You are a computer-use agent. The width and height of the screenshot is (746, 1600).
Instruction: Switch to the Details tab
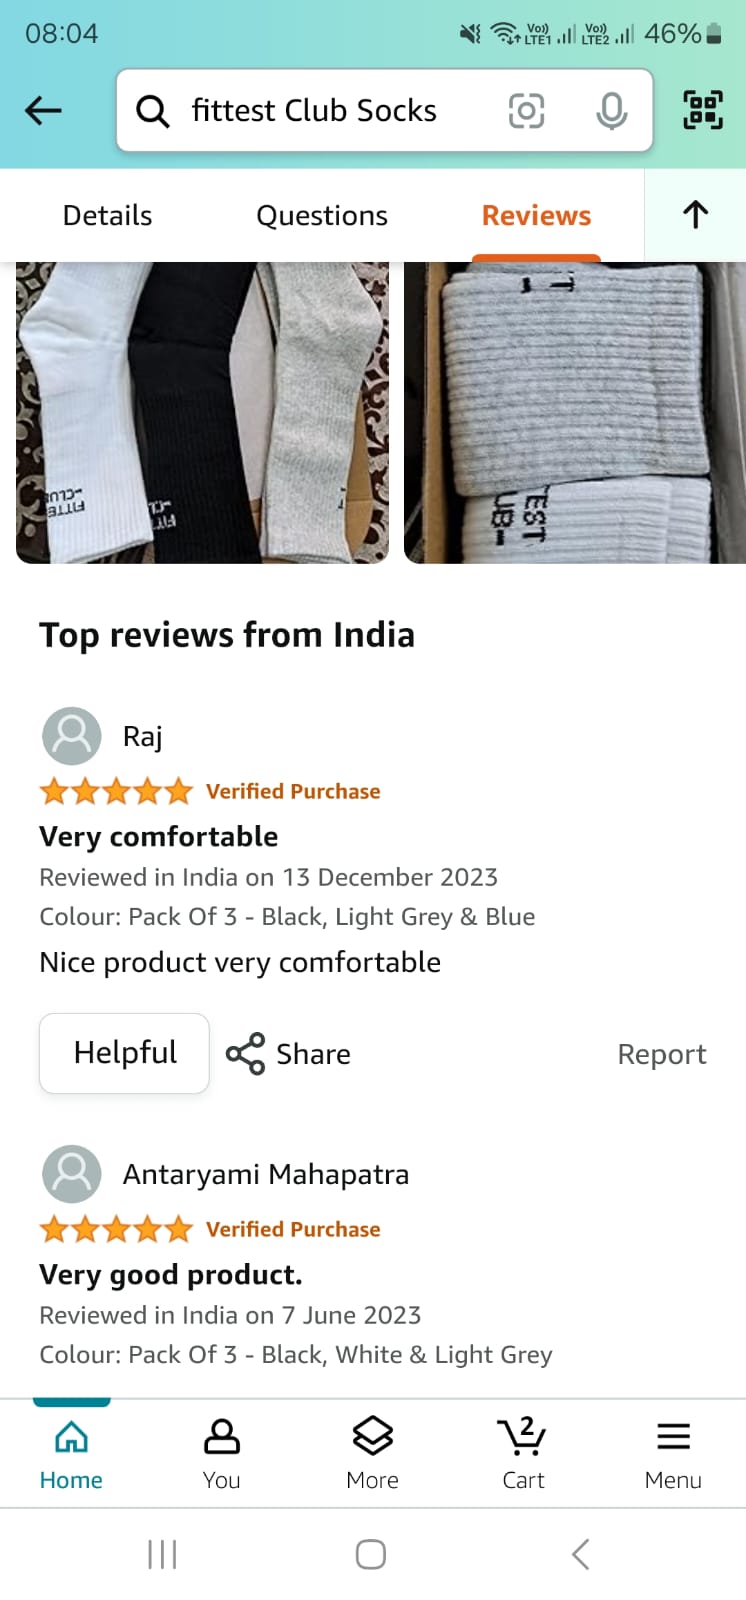click(x=107, y=216)
